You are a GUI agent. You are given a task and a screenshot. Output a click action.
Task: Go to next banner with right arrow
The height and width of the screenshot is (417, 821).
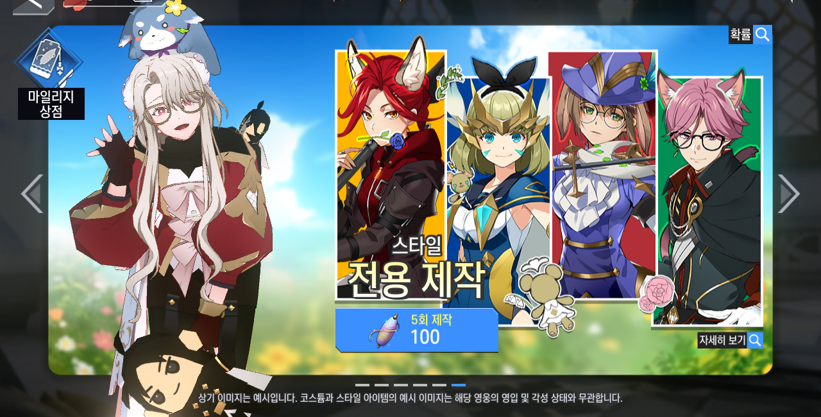[789, 194]
